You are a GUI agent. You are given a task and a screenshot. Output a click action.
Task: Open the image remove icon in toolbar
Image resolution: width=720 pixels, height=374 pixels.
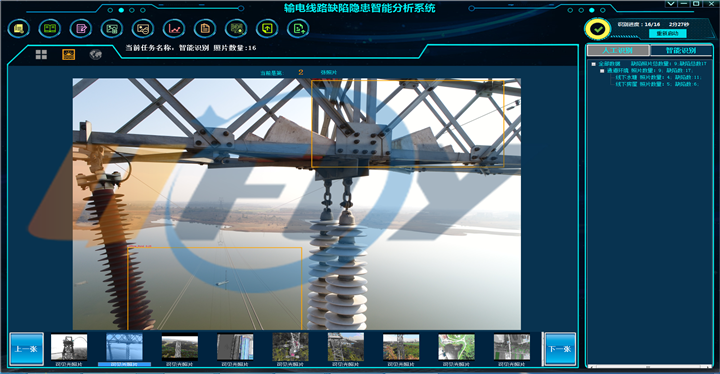(143, 28)
